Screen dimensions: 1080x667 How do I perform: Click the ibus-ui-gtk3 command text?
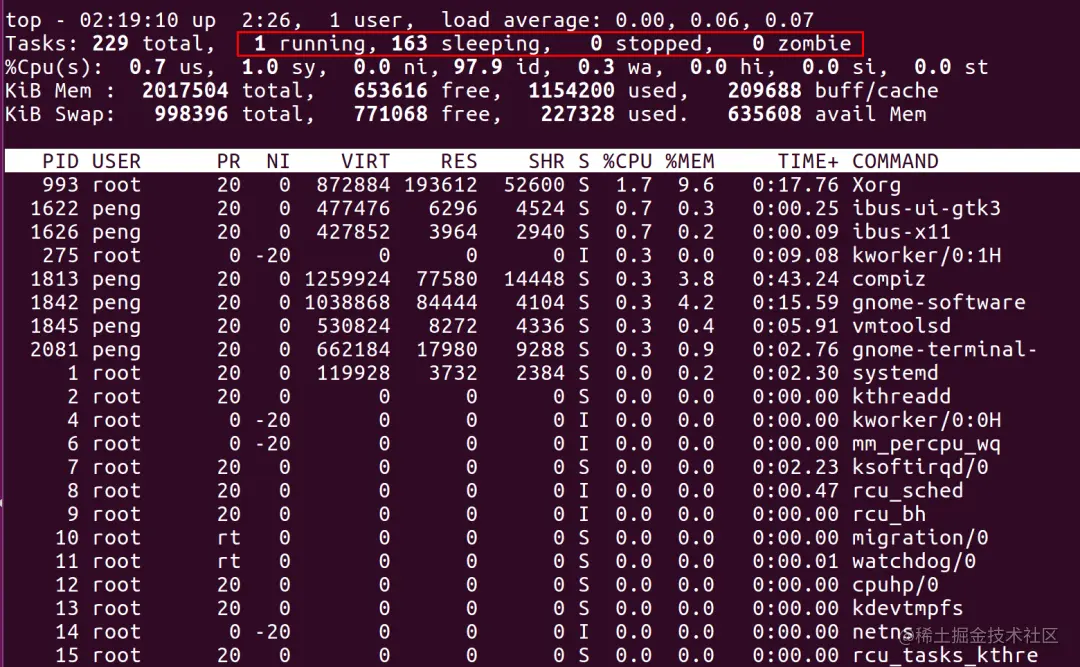click(926, 208)
